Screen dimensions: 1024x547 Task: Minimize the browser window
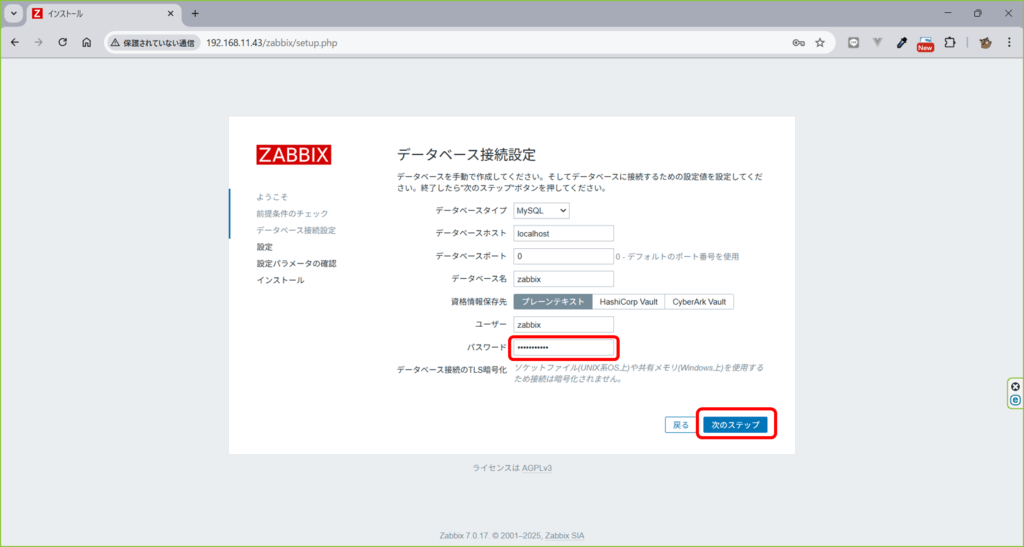[x=948, y=13]
